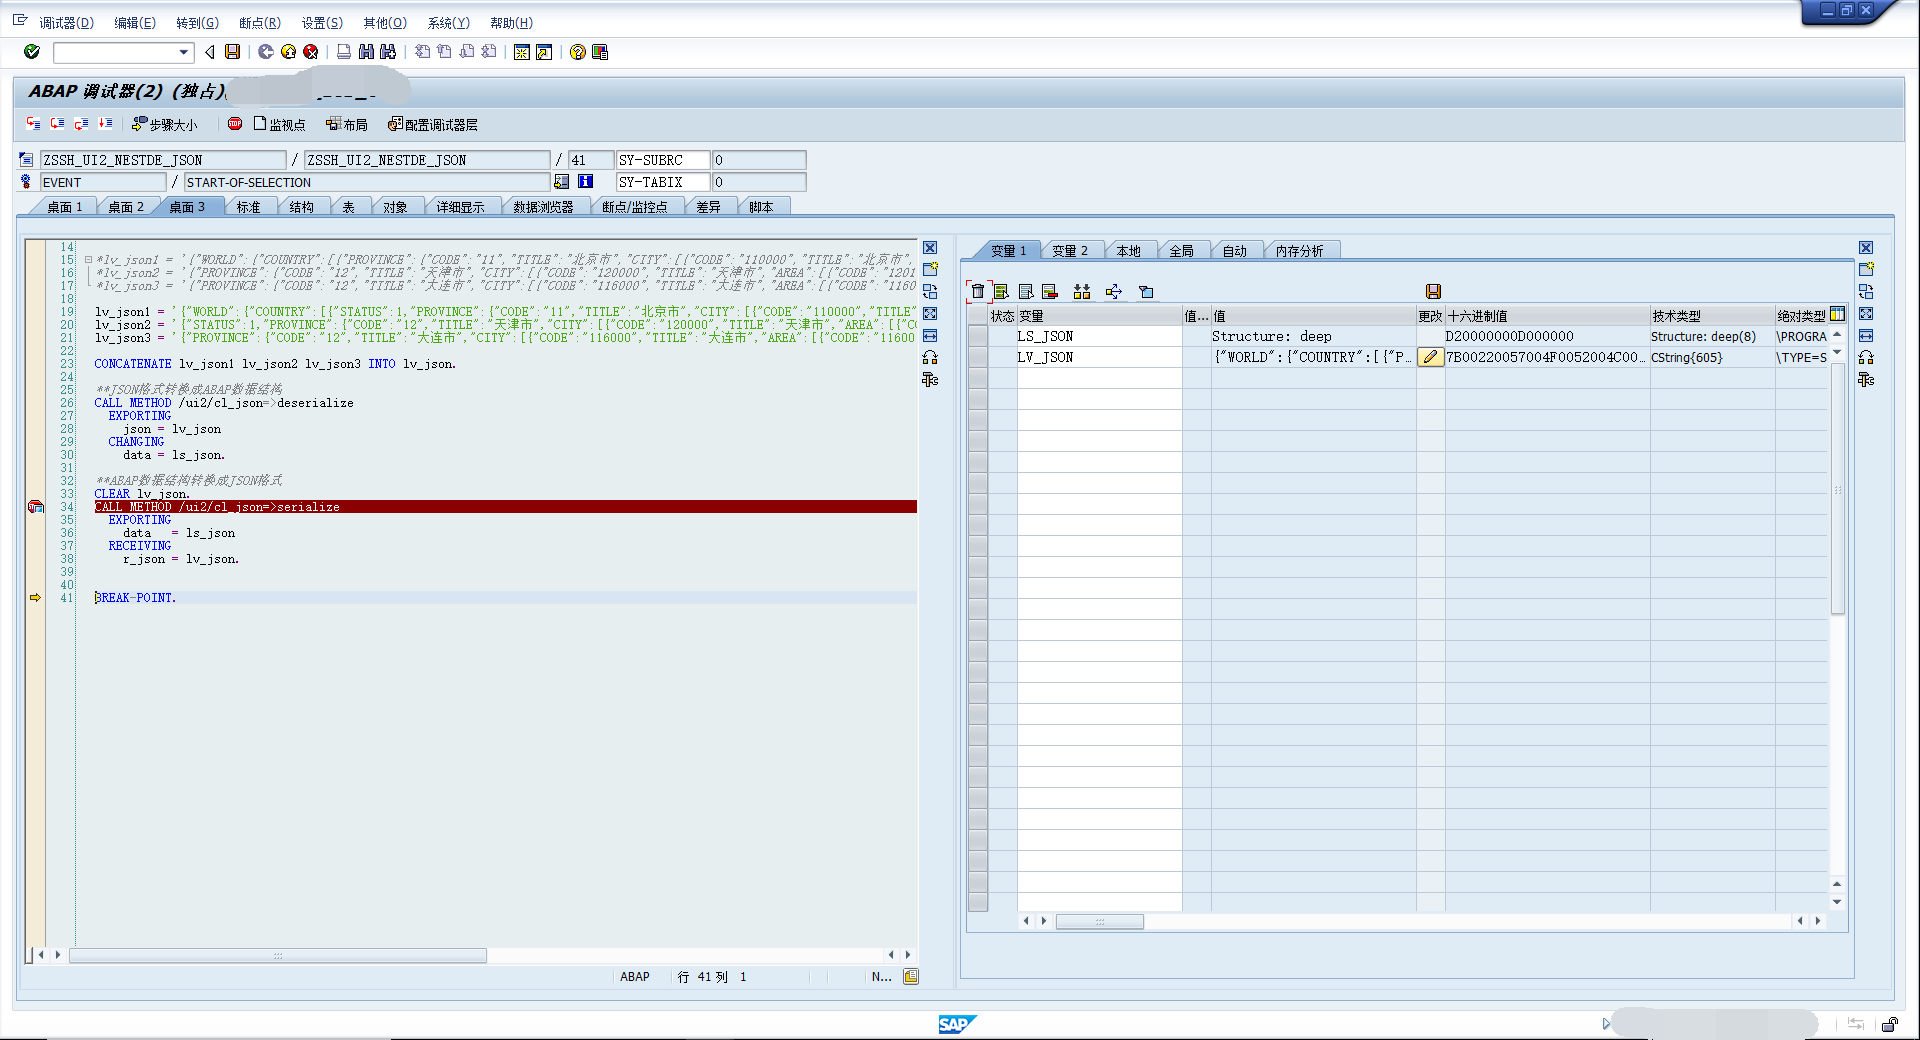Viewport: 1920px width, 1040px height.
Task: Click the red STOP breakpoint icon
Action: [235, 124]
